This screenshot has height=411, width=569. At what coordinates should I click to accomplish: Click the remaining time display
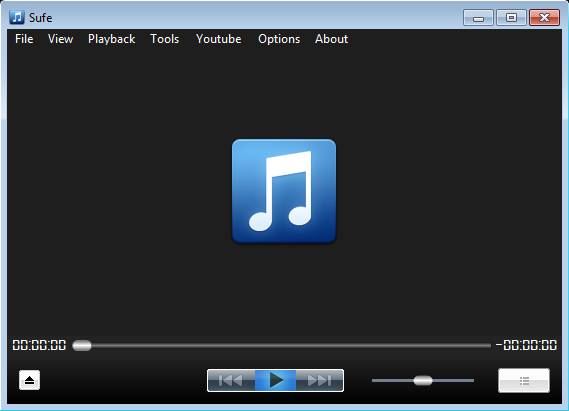pos(527,345)
